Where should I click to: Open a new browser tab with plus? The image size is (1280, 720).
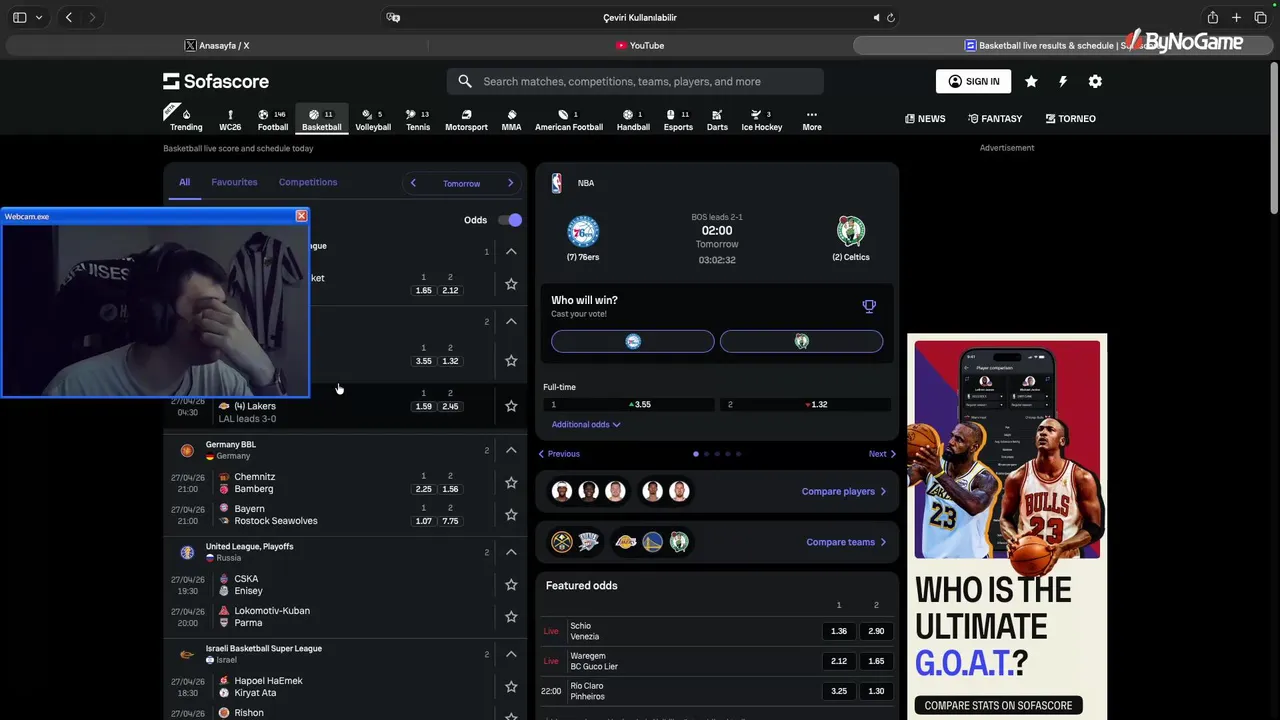pos(1236,17)
